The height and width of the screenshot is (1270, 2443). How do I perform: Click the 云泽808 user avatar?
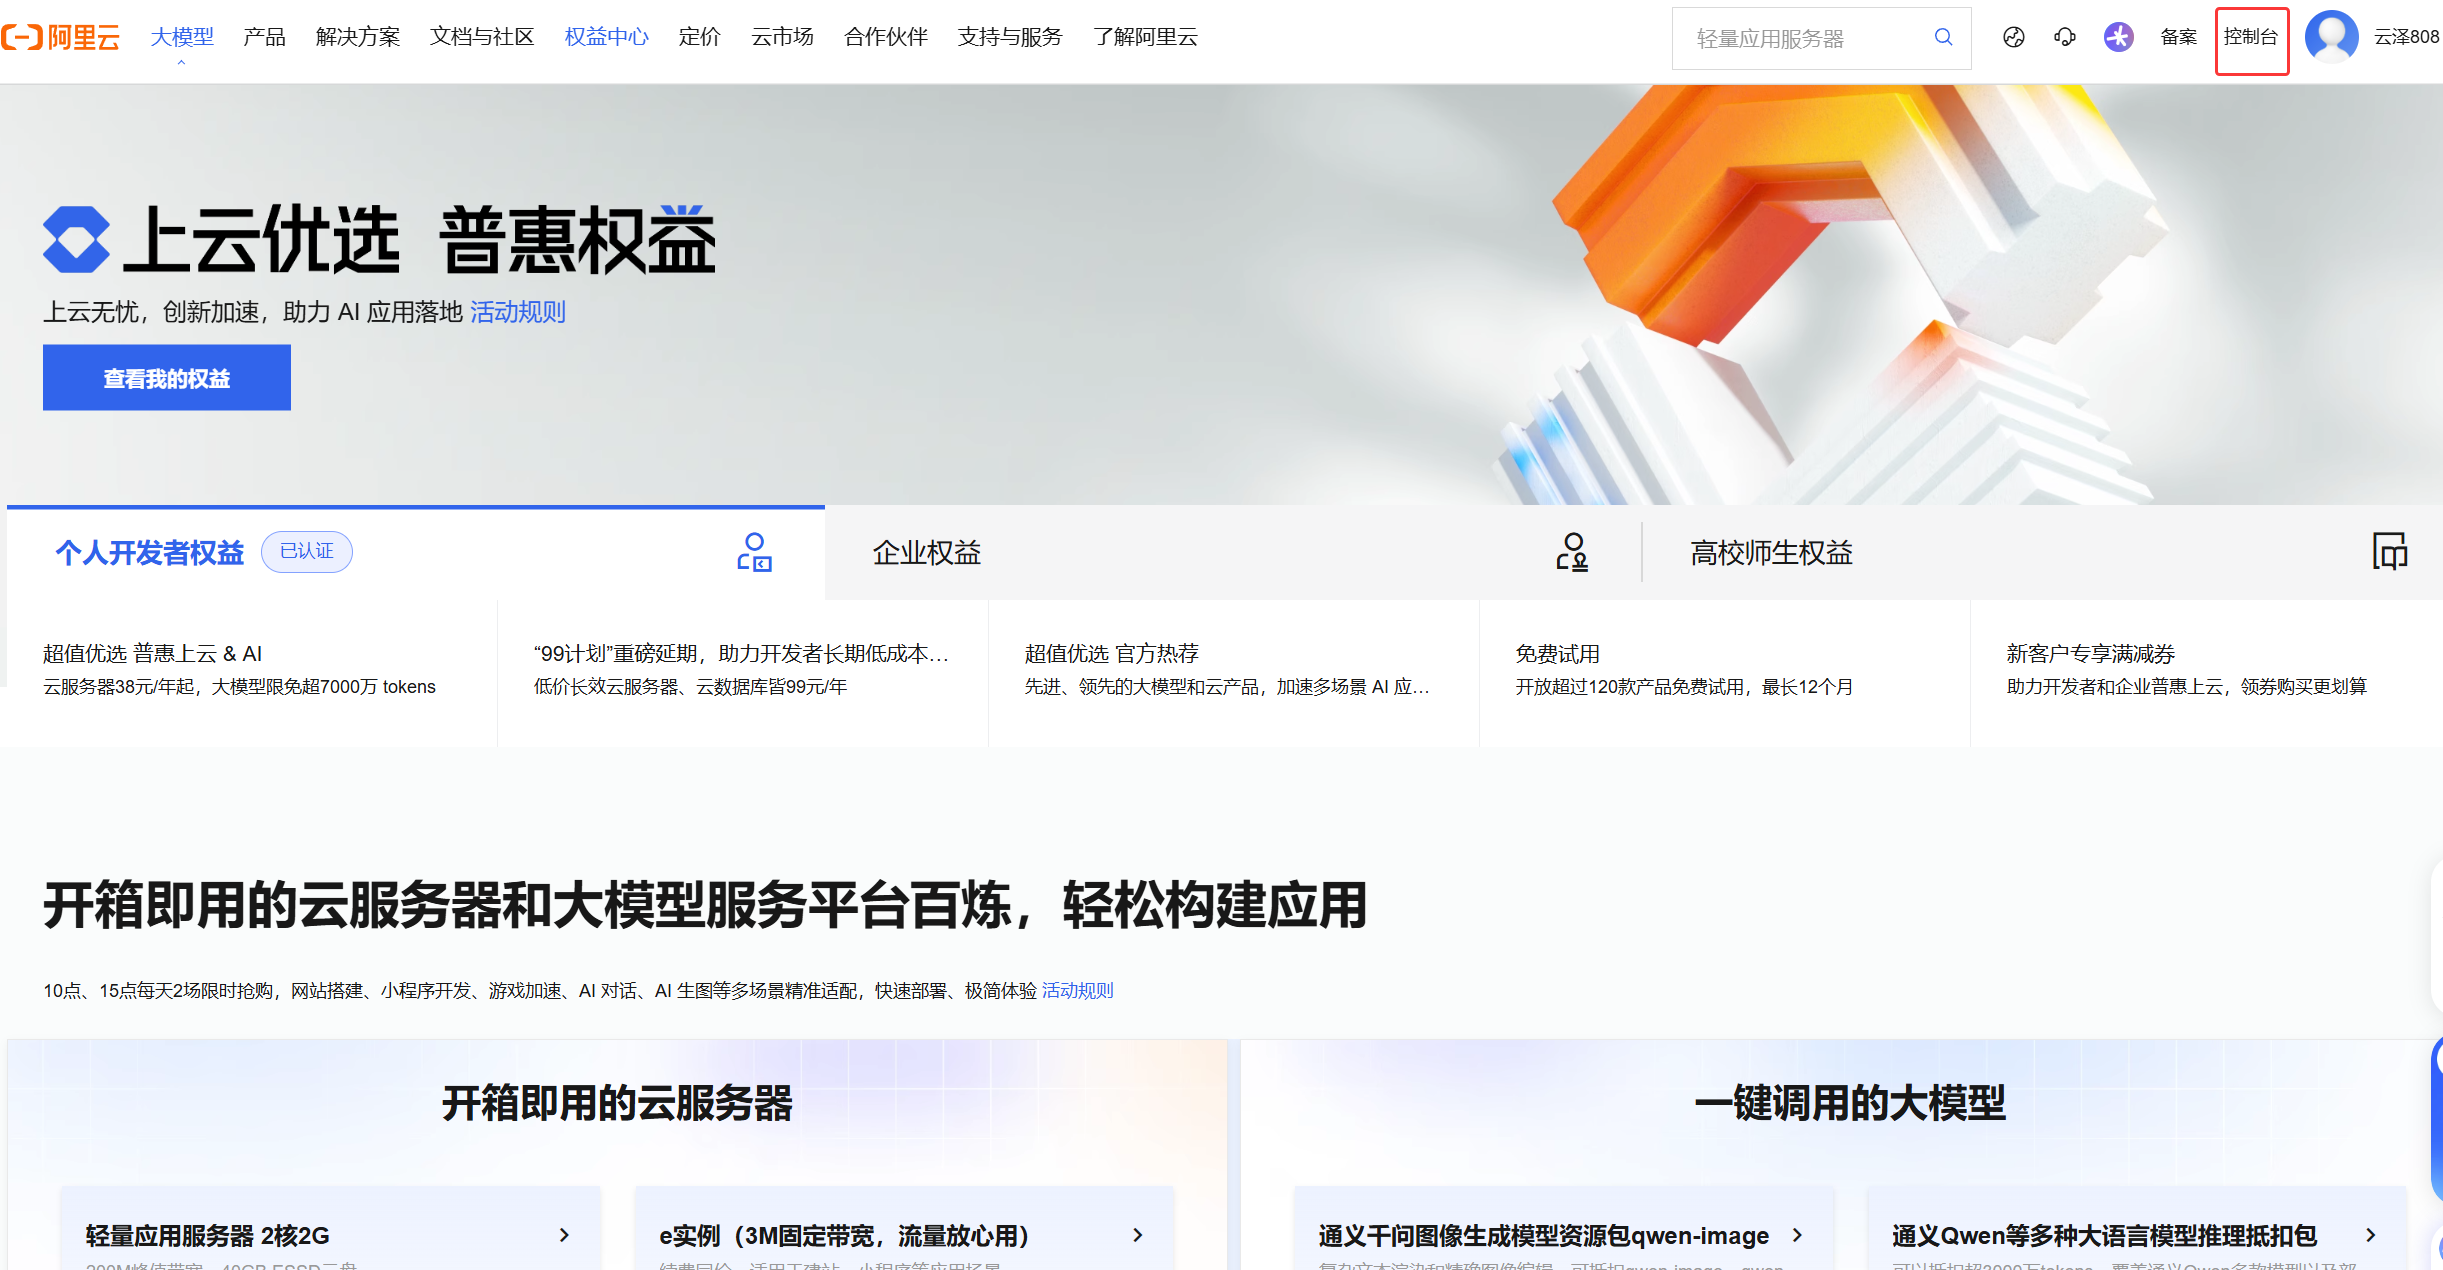(x=2331, y=37)
